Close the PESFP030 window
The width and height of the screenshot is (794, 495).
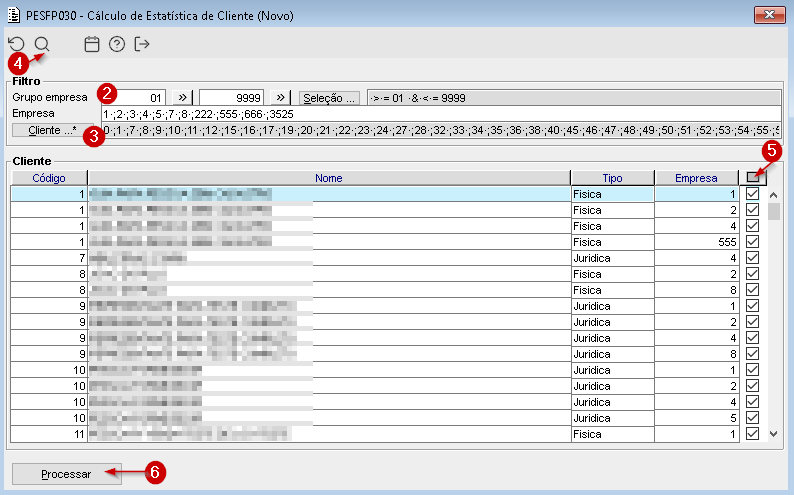coord(769,15)
